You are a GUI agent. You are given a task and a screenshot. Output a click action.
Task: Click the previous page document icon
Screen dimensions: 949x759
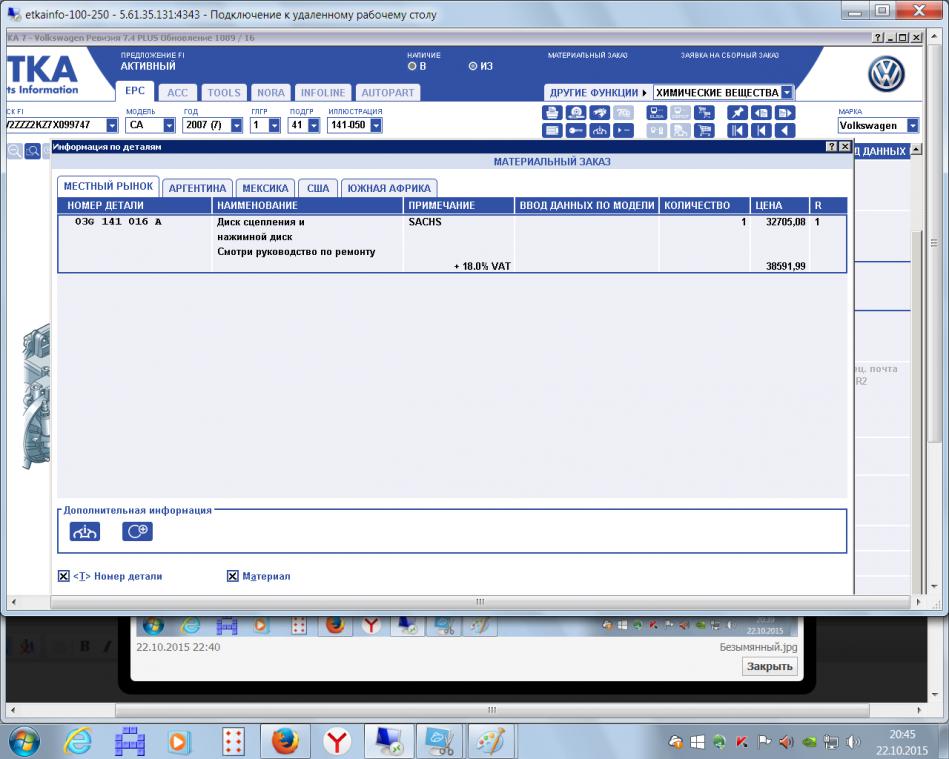click(761, 113)
